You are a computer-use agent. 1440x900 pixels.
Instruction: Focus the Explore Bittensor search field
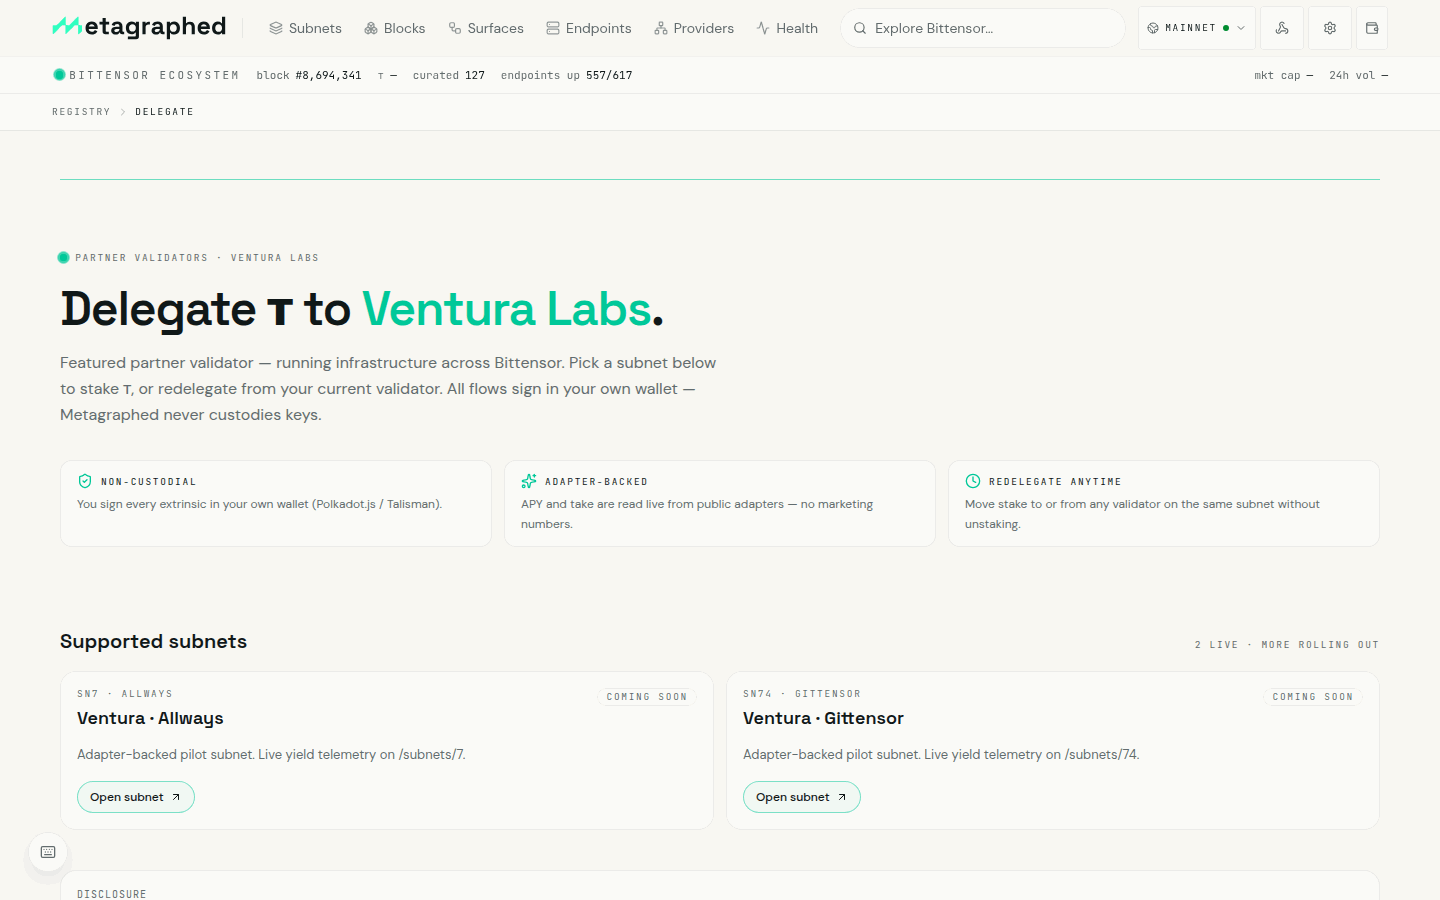(983, 28)
